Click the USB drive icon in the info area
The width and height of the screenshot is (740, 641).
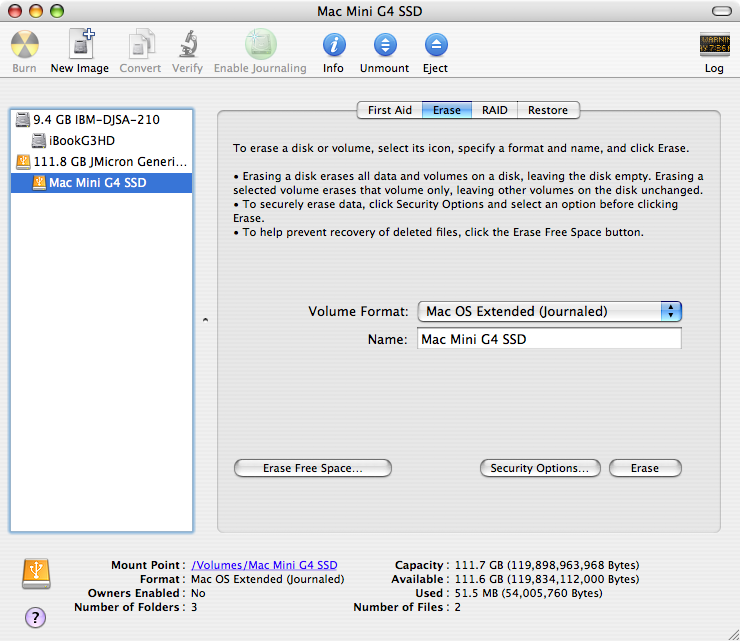(36, 574)
